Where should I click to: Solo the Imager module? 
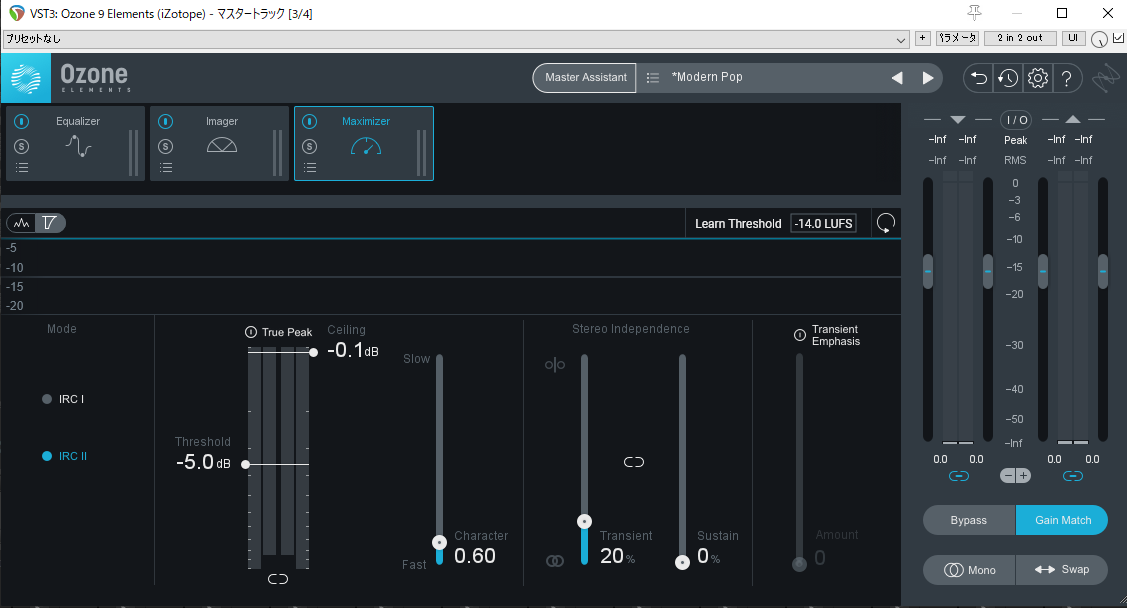coord(165,147)
